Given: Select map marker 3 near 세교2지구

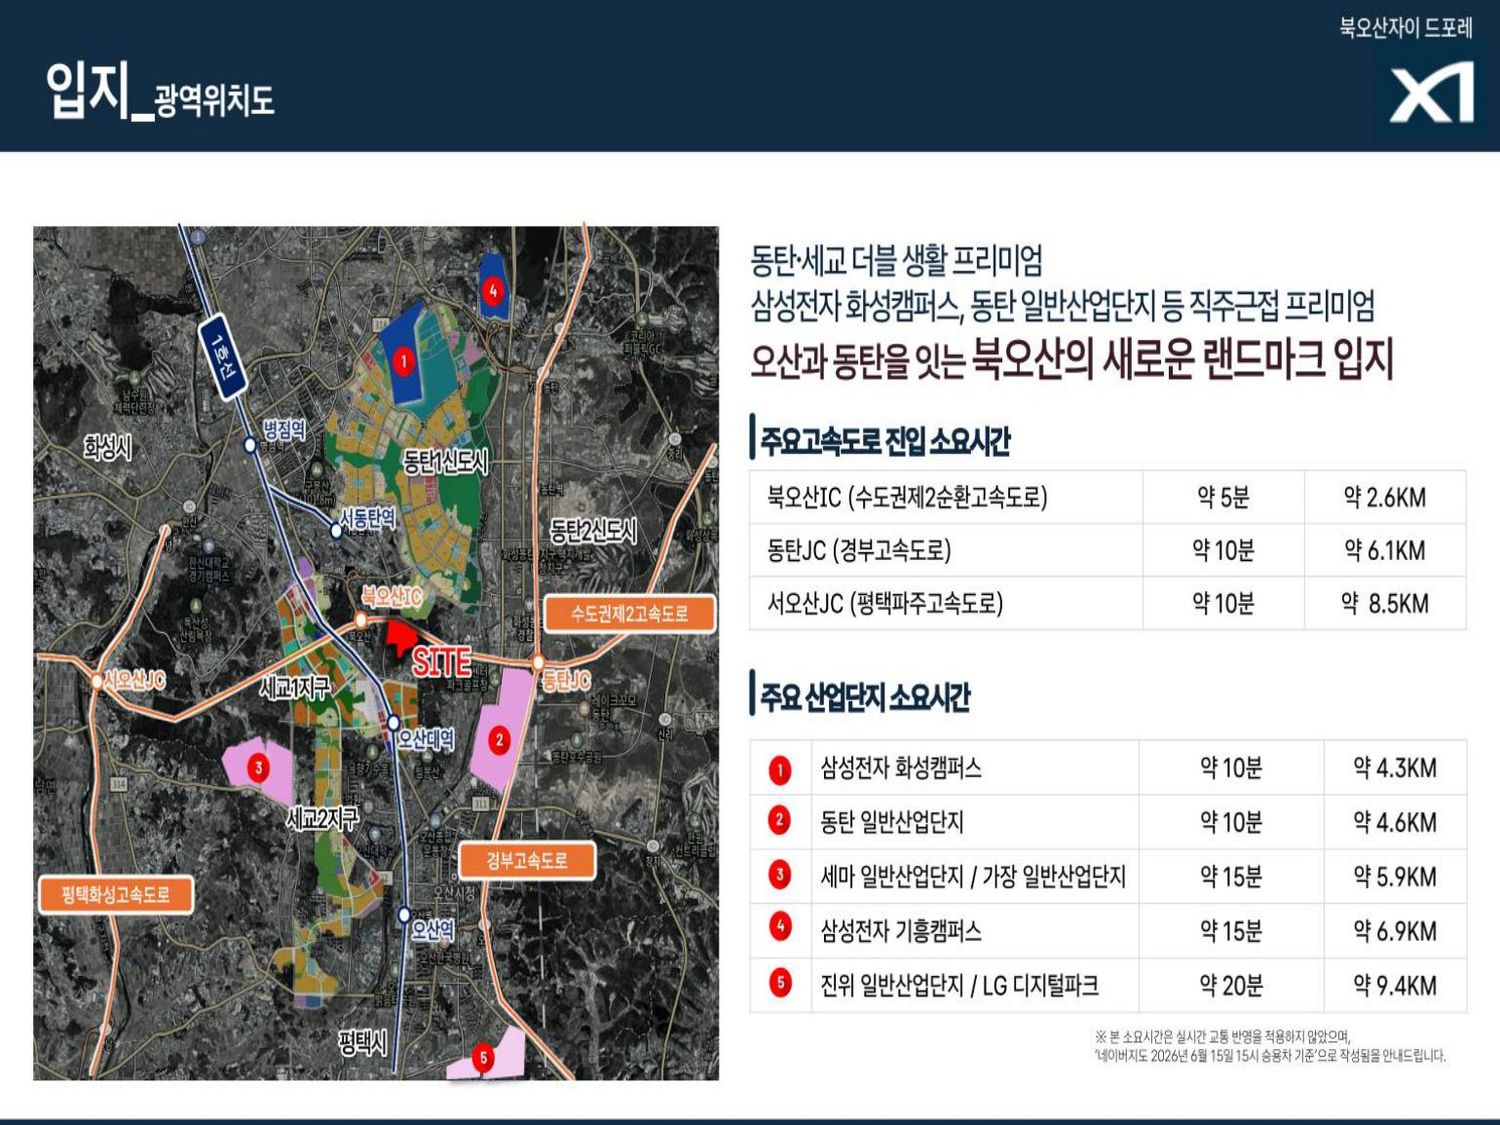Looking at the screenshot, I should pos(259,768).
